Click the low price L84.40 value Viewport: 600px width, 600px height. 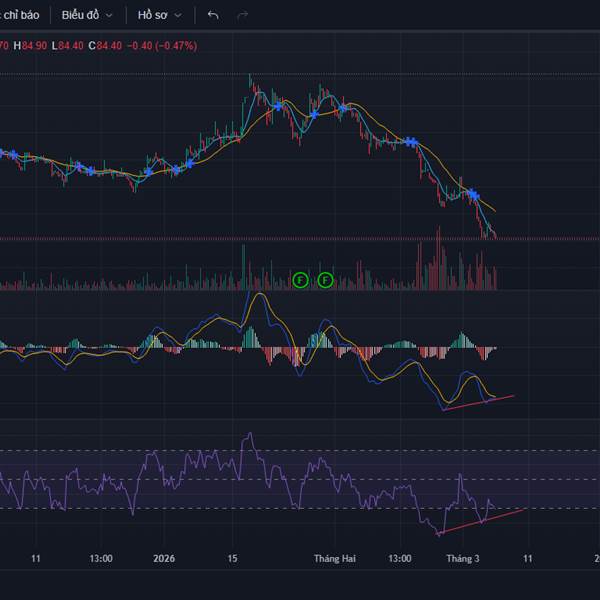[x=69, y=46]
